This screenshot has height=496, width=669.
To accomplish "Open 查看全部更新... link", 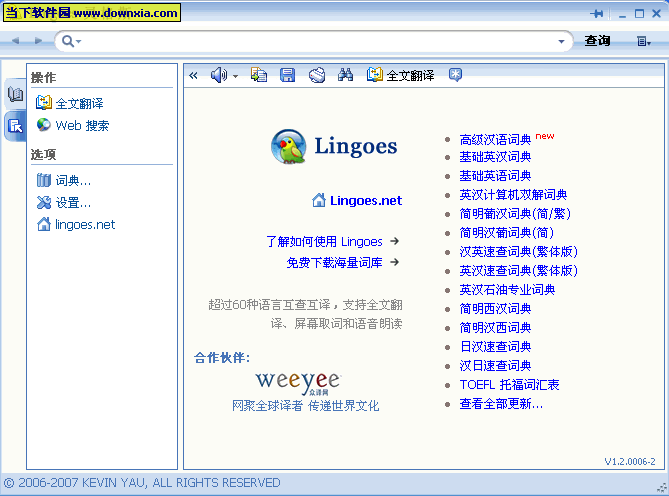I will tap(501, 404).
